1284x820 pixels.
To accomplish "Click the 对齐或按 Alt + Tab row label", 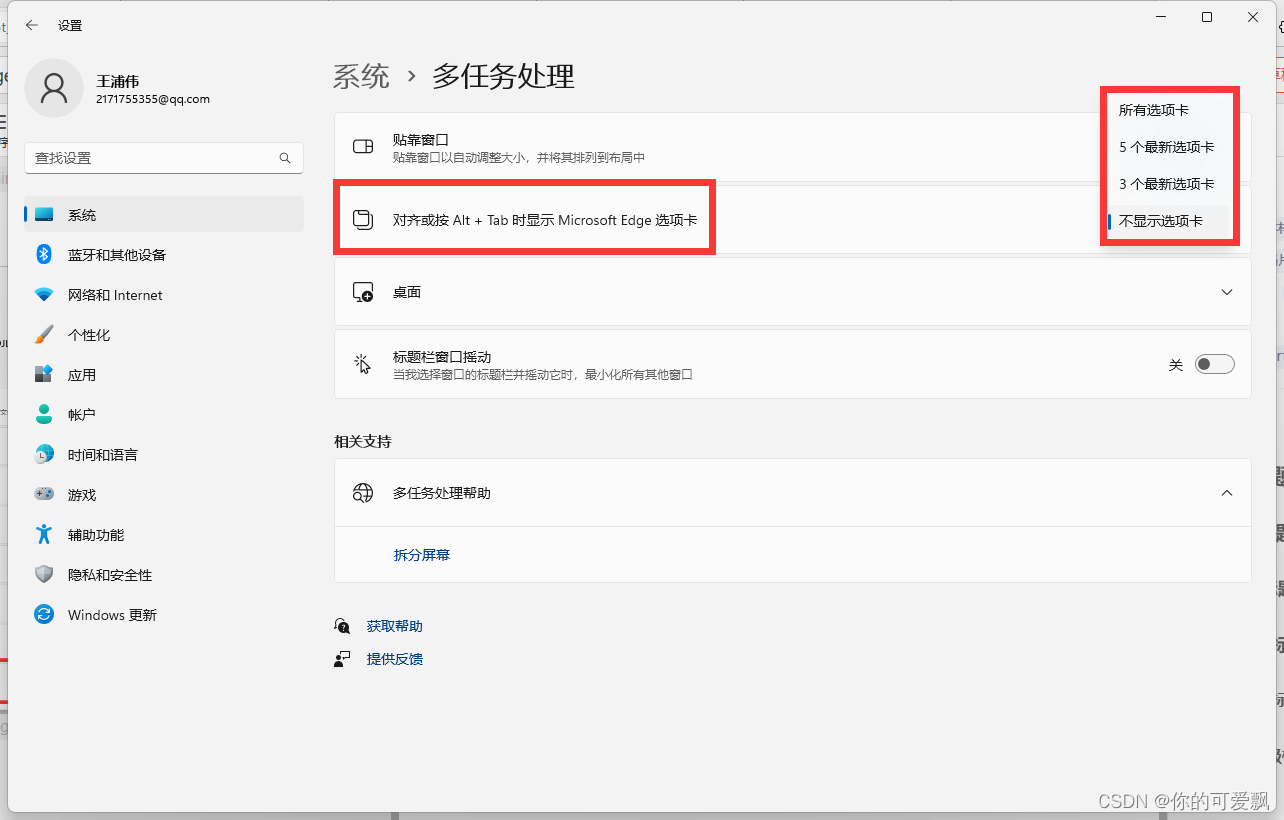I will click(x=545, y=220).
